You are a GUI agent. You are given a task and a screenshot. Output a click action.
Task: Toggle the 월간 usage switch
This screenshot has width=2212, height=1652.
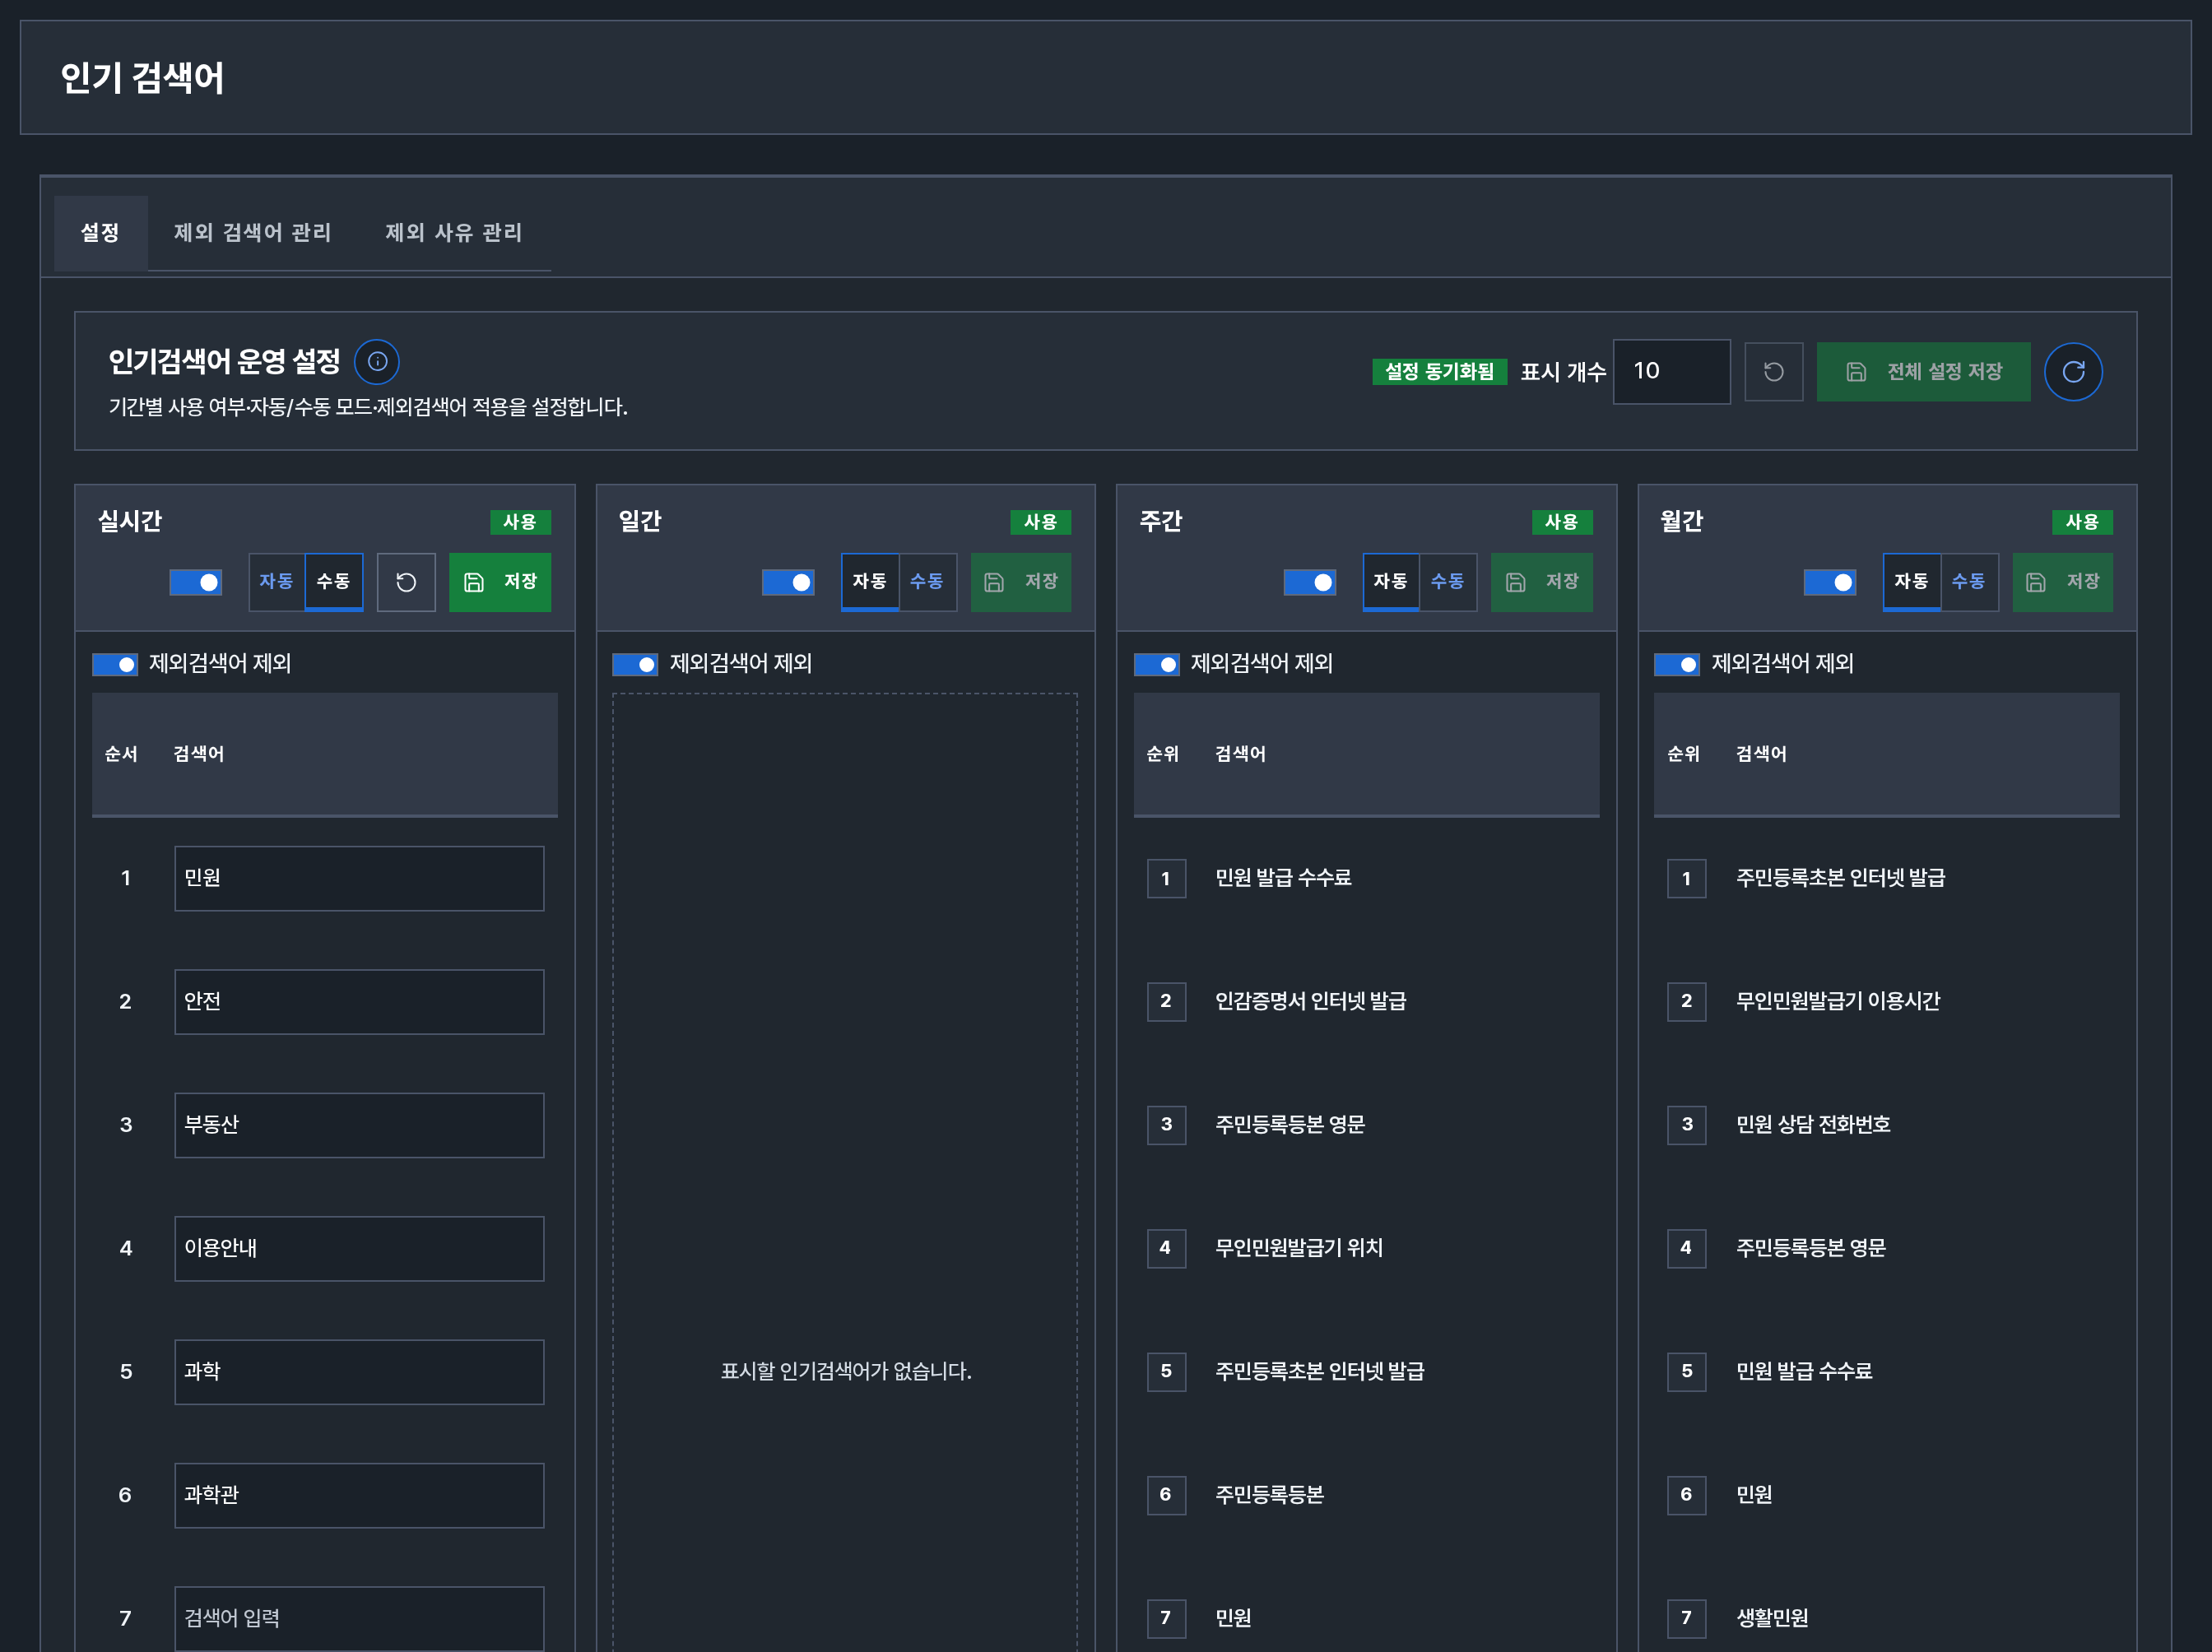(x=1830, y=582)
